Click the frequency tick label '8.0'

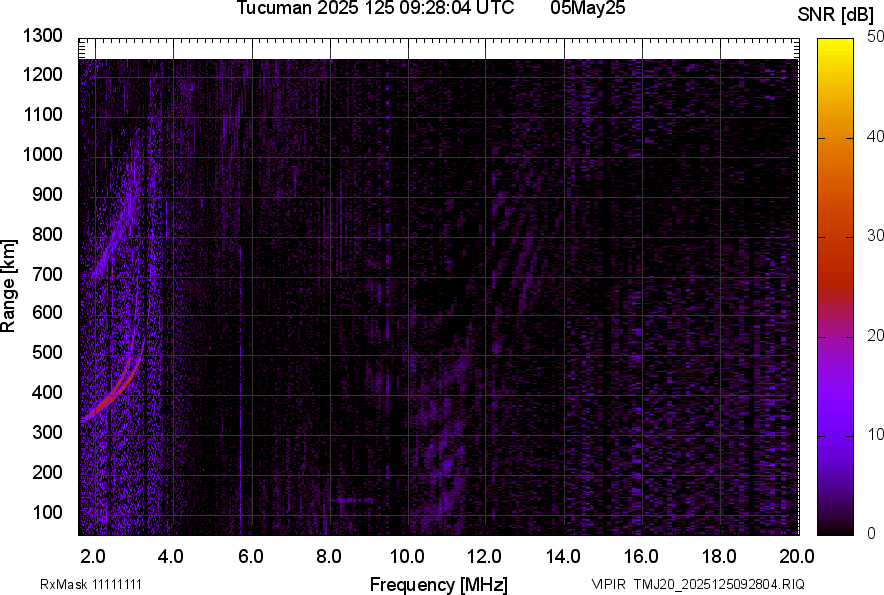(329, 557)
